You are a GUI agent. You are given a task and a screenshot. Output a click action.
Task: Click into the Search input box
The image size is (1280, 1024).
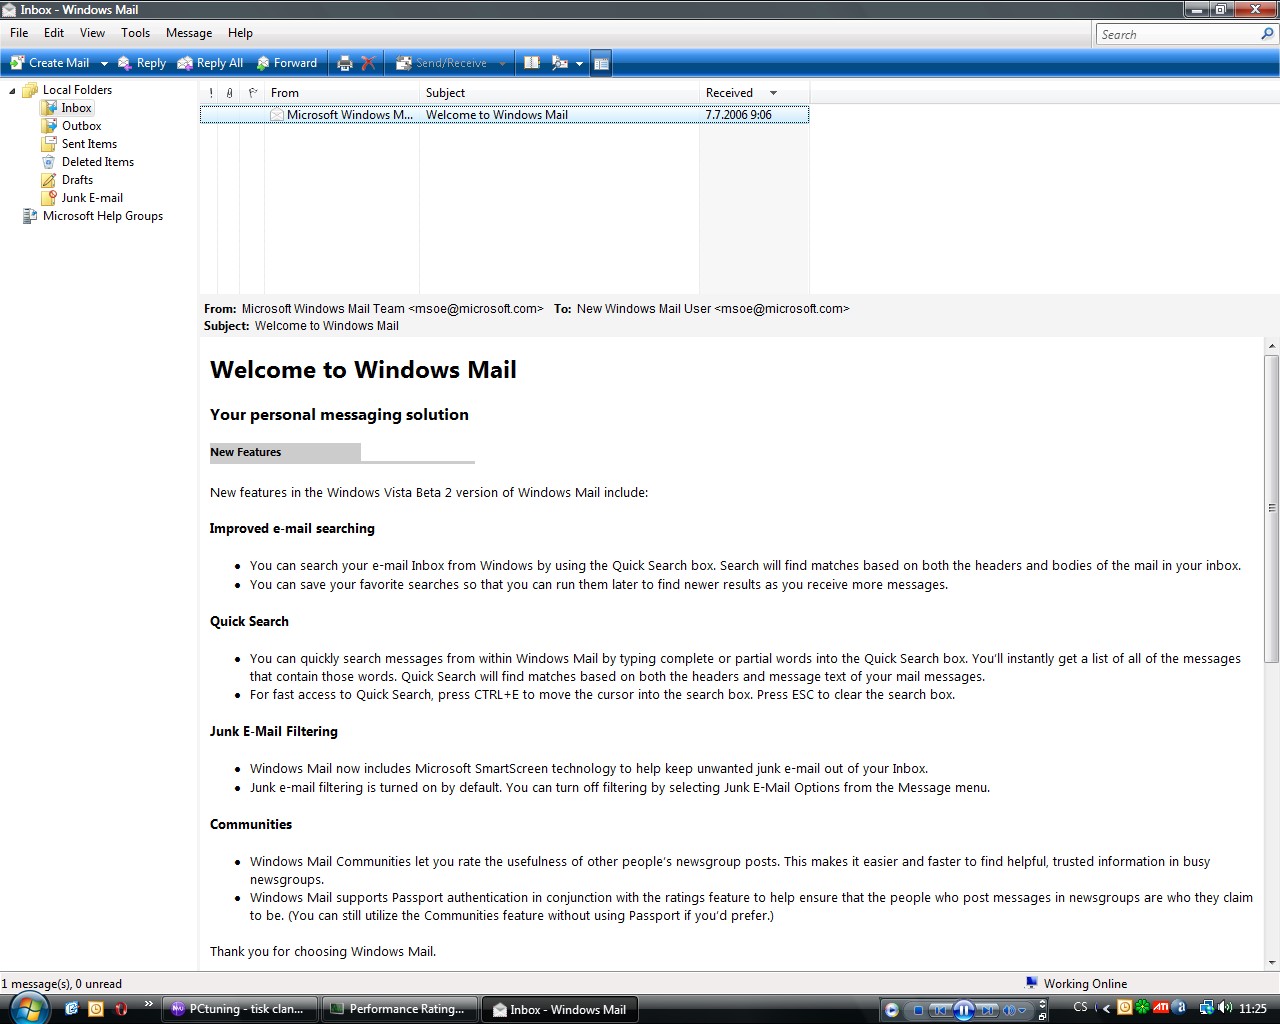point(1177,34)
